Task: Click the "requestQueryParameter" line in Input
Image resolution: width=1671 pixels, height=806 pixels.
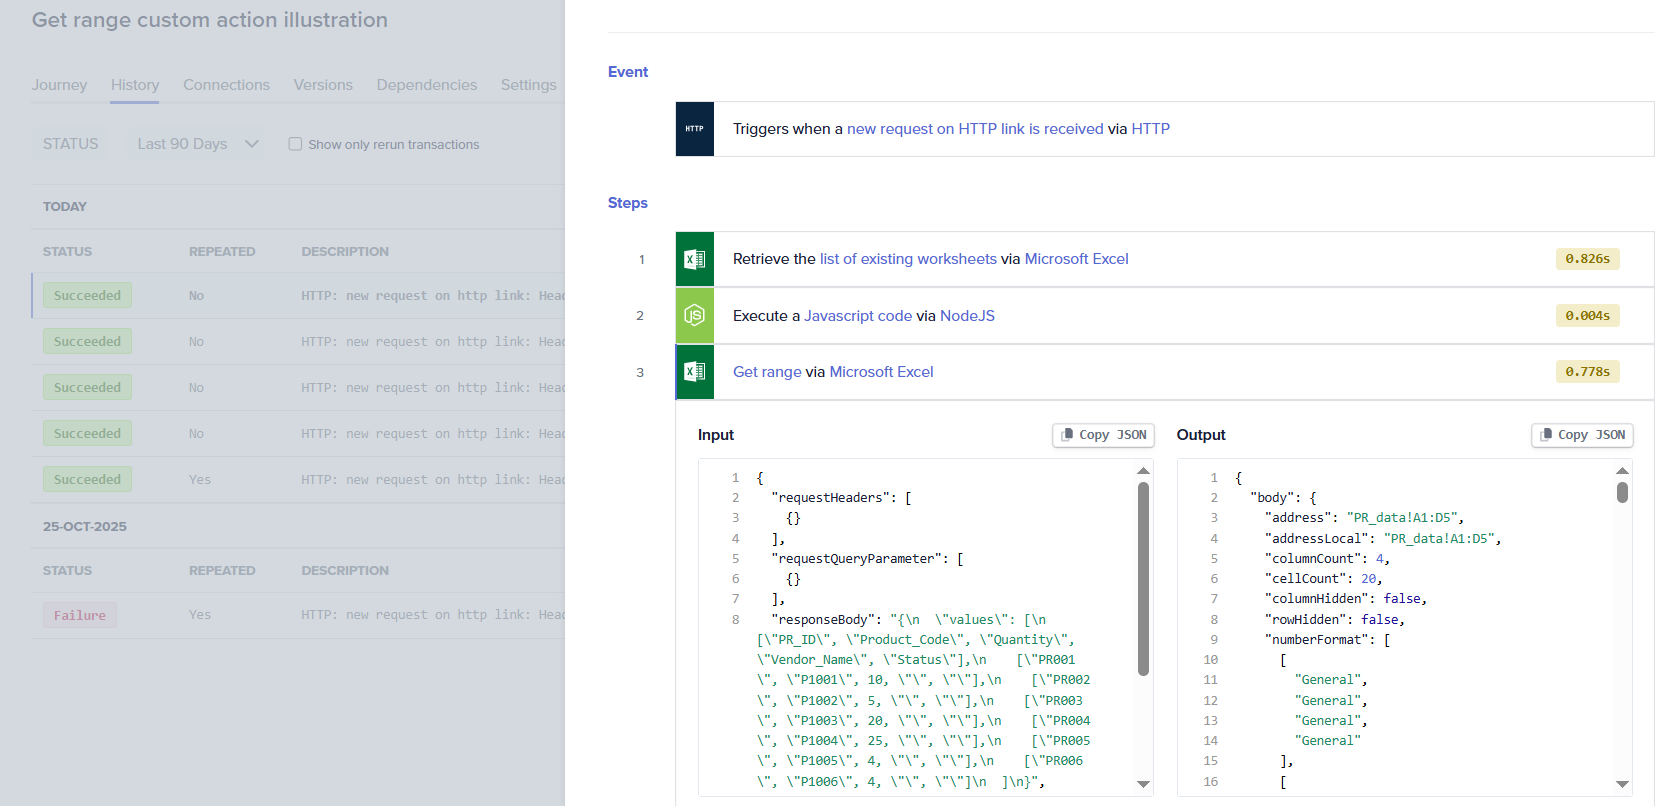Action: click(867, 559)
